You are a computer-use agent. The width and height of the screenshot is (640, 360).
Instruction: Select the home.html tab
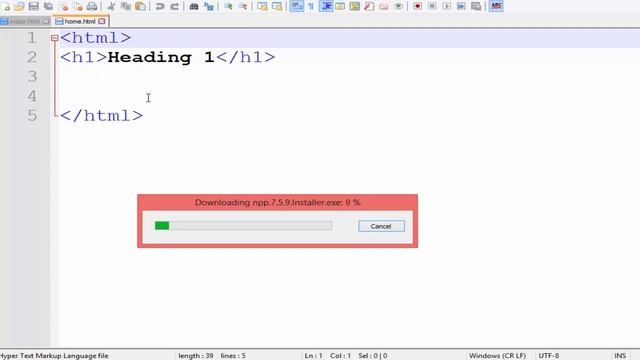pyautogui.click(x=80, y=21)
